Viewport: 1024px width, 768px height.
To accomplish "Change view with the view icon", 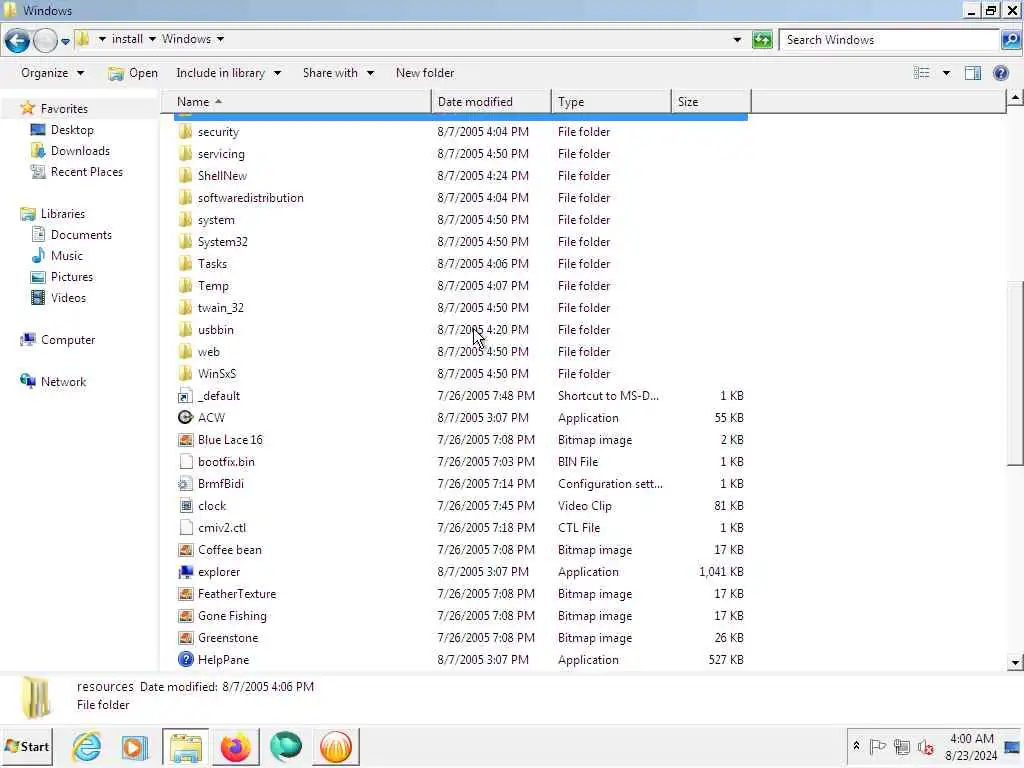I will 921,73.
